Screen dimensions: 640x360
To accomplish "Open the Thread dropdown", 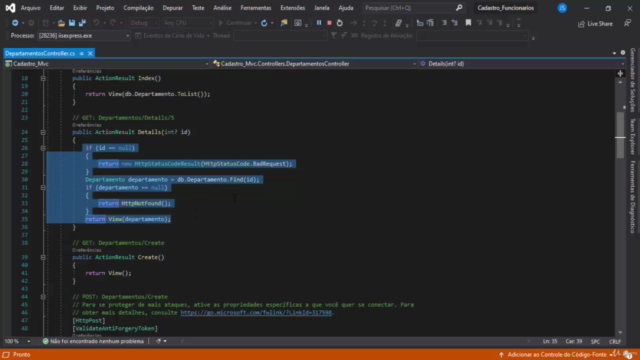I will coord(281,36).
